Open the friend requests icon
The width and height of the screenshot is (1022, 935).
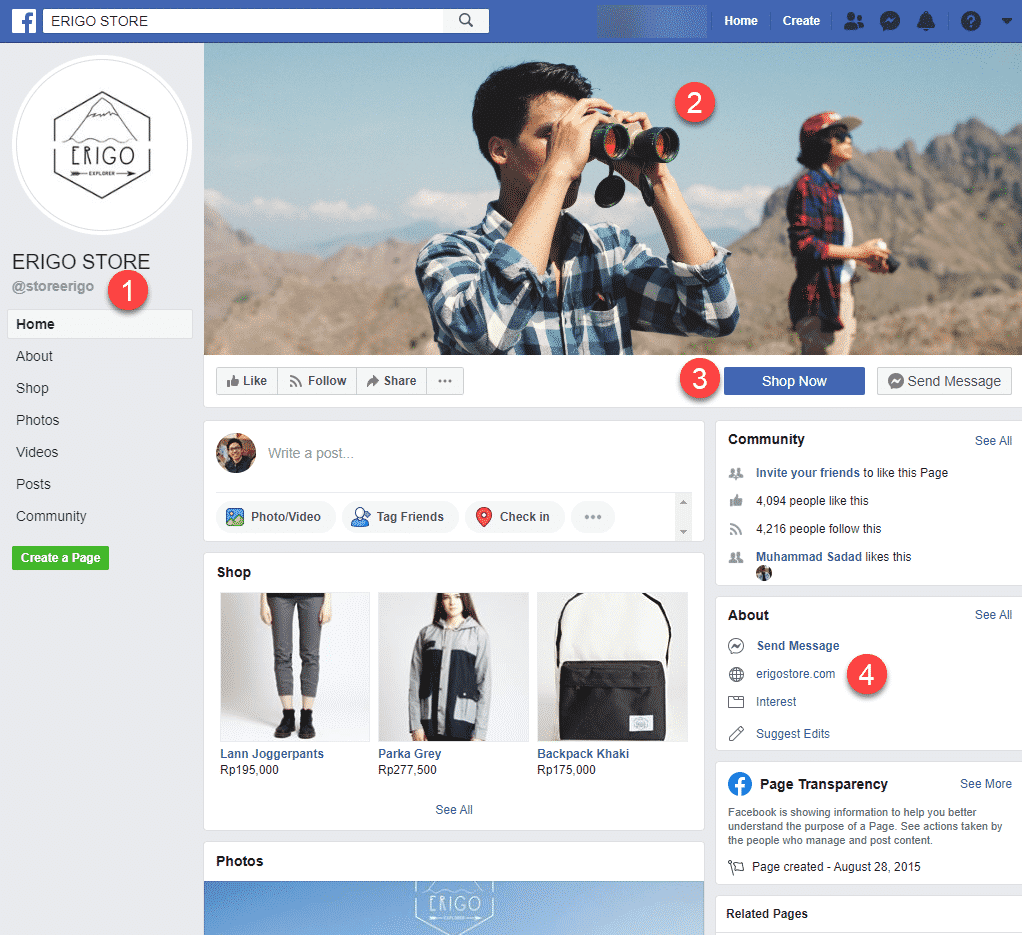[853, 21]
